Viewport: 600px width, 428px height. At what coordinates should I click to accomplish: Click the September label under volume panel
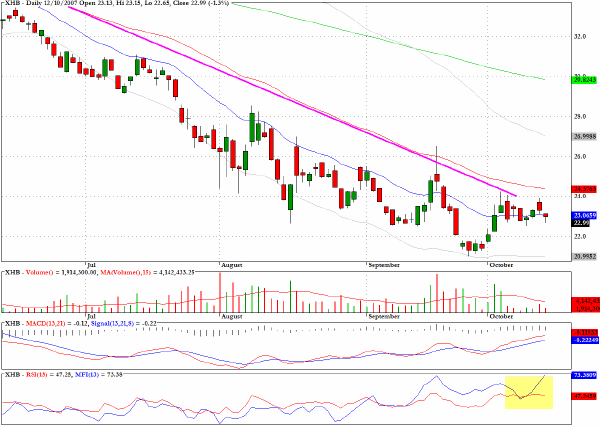click(384, 316)
